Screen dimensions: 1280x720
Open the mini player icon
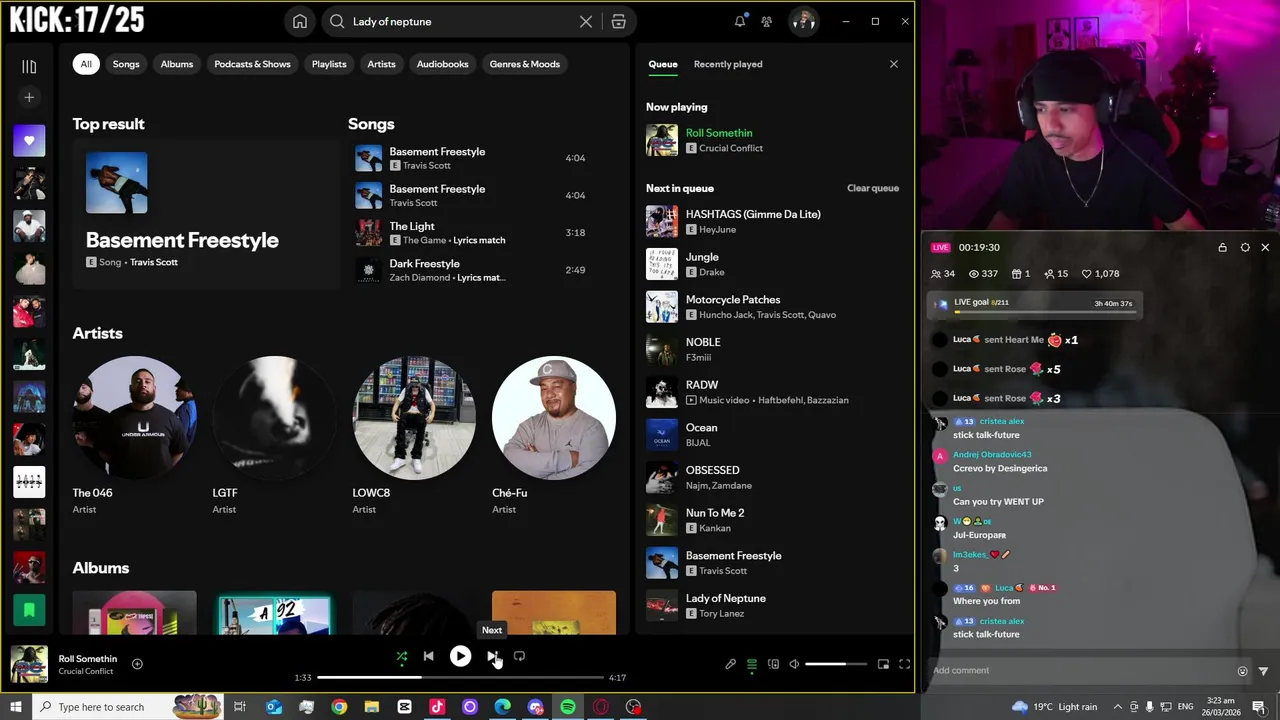click(883, 664)
